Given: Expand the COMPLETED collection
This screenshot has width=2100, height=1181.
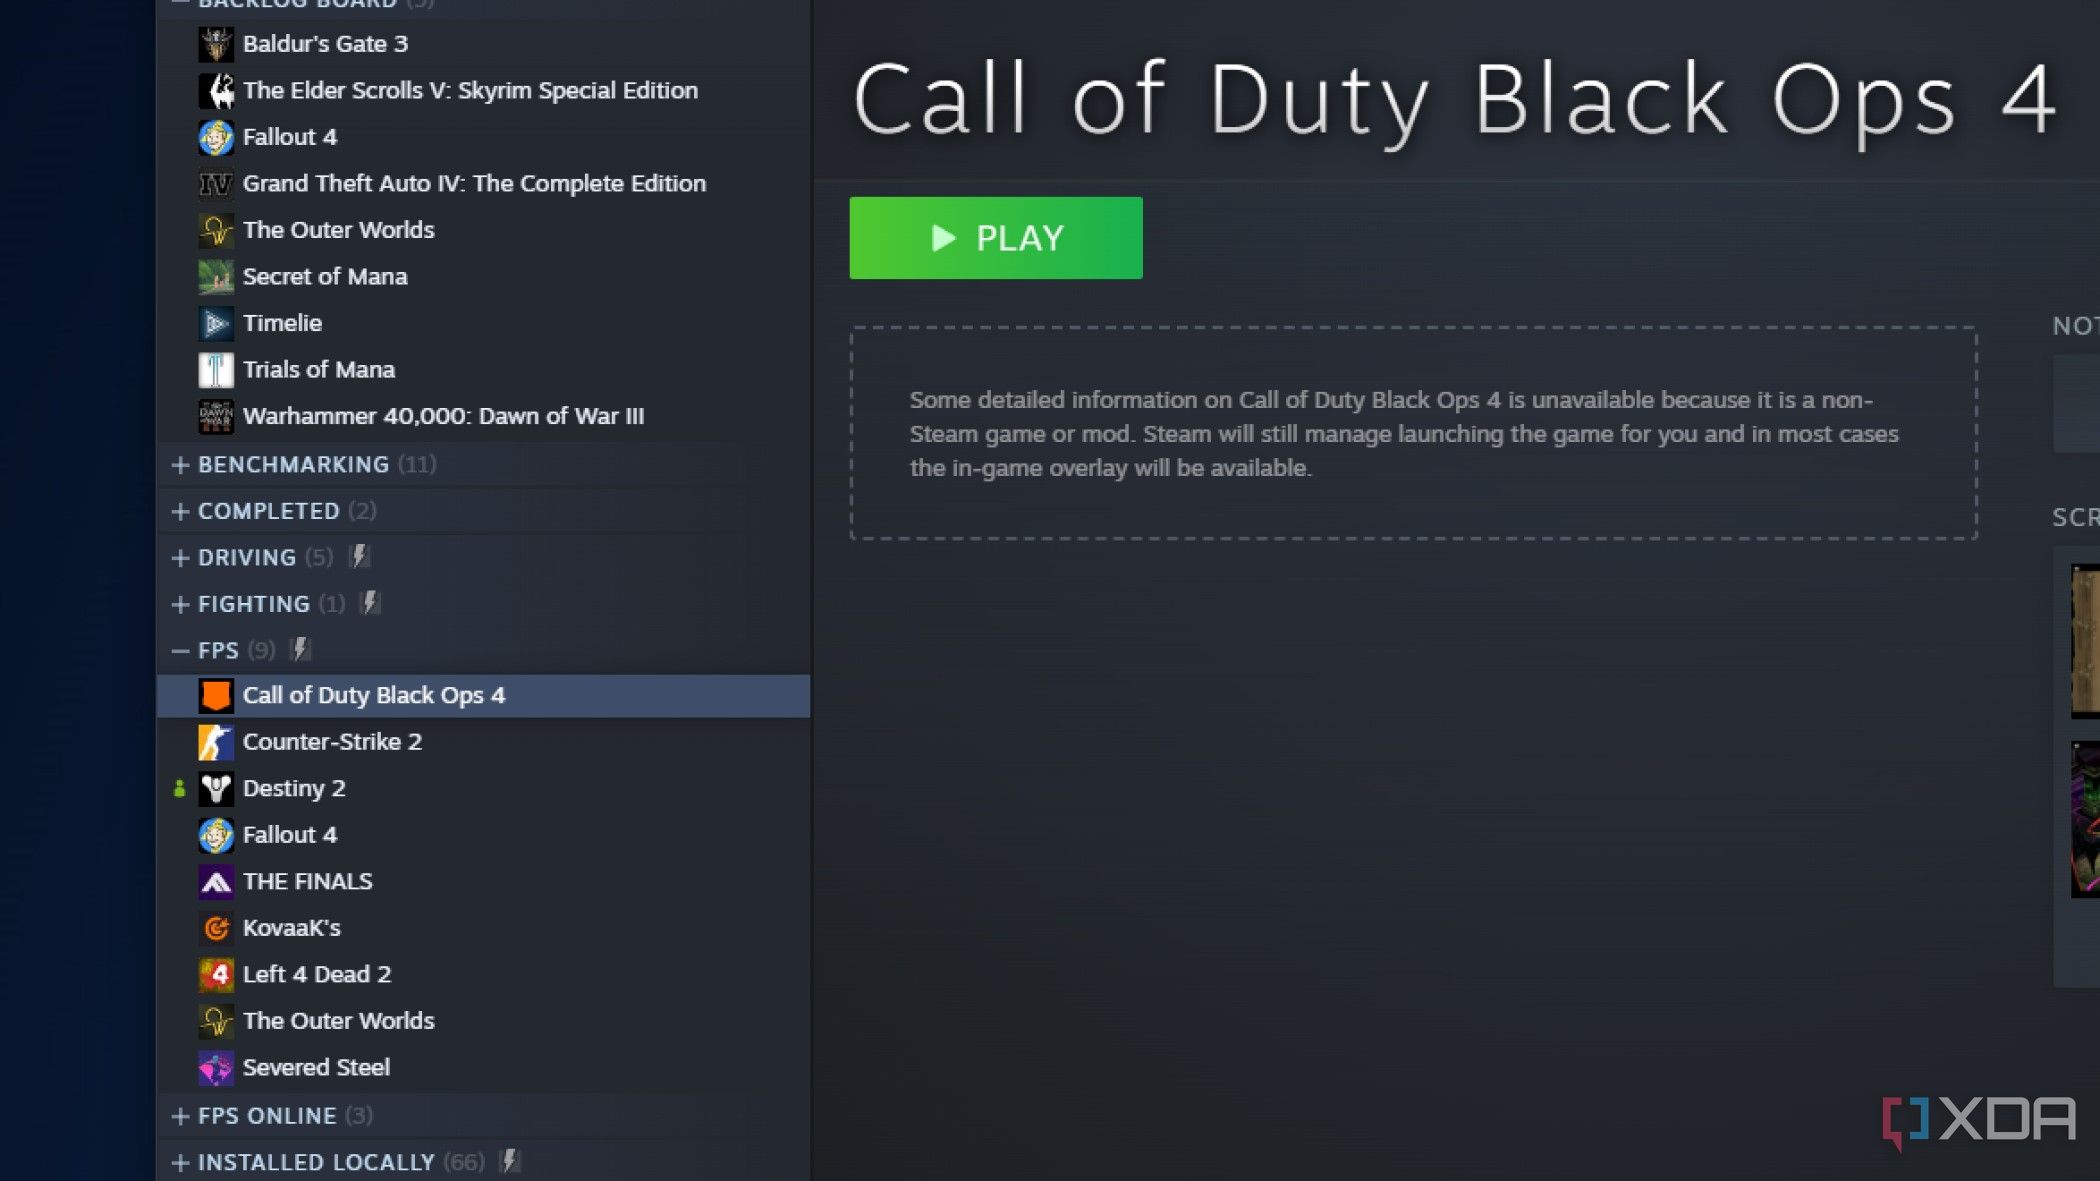Looking at the screenshot, I should (180, 511).
